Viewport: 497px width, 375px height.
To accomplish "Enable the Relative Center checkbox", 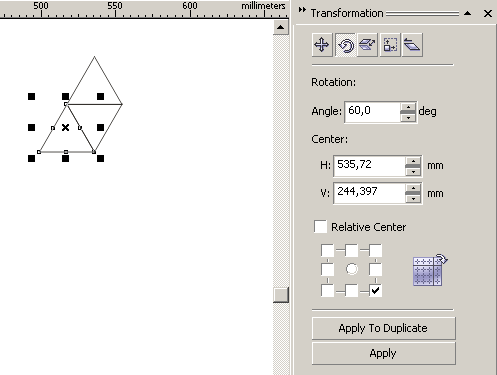I will pos(320,227).
